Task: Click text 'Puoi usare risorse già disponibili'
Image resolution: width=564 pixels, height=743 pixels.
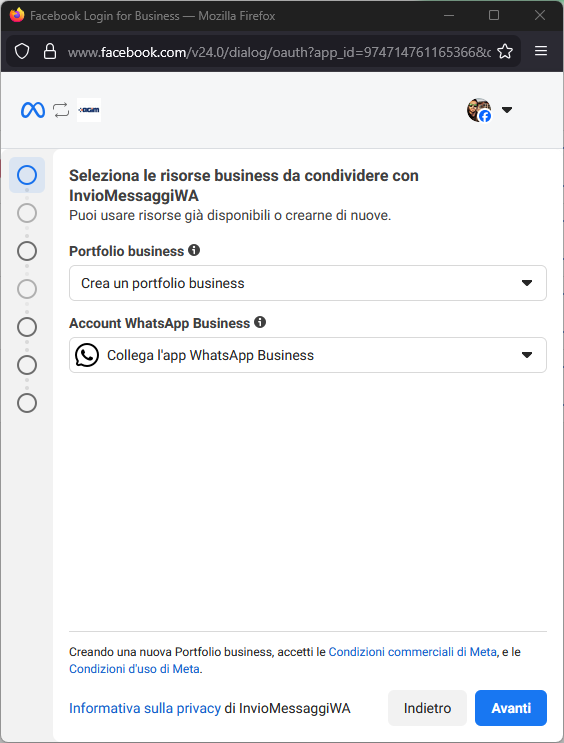Action: tap(230, 215)
